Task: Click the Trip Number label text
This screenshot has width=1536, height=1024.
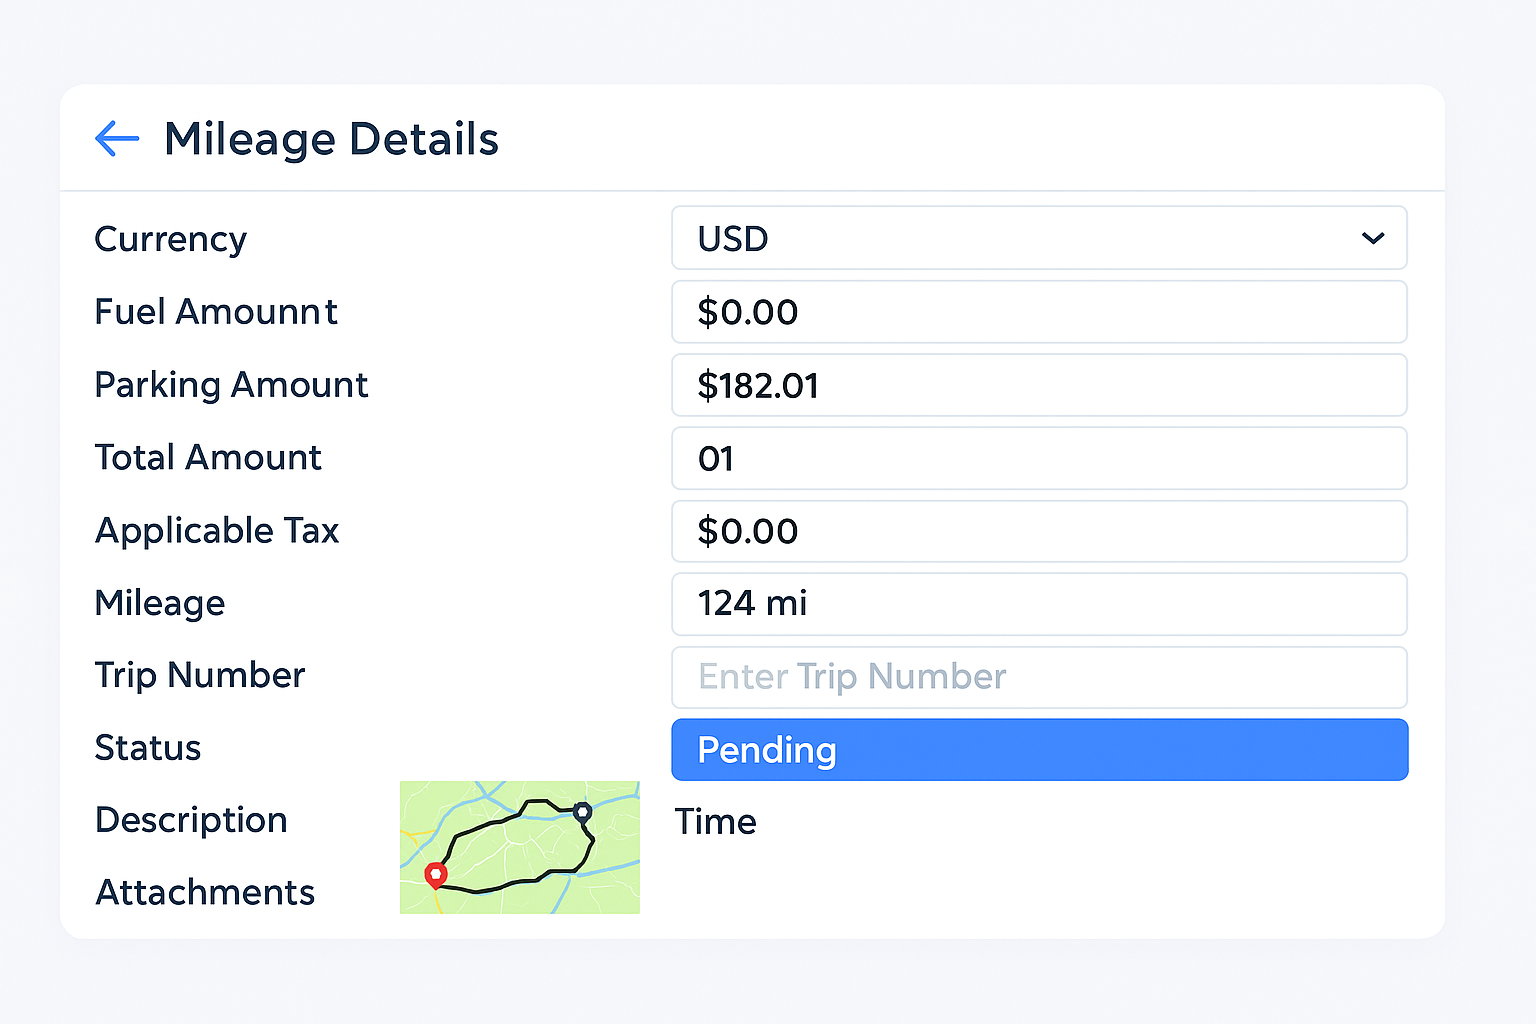Action: [x=200, y=675]
